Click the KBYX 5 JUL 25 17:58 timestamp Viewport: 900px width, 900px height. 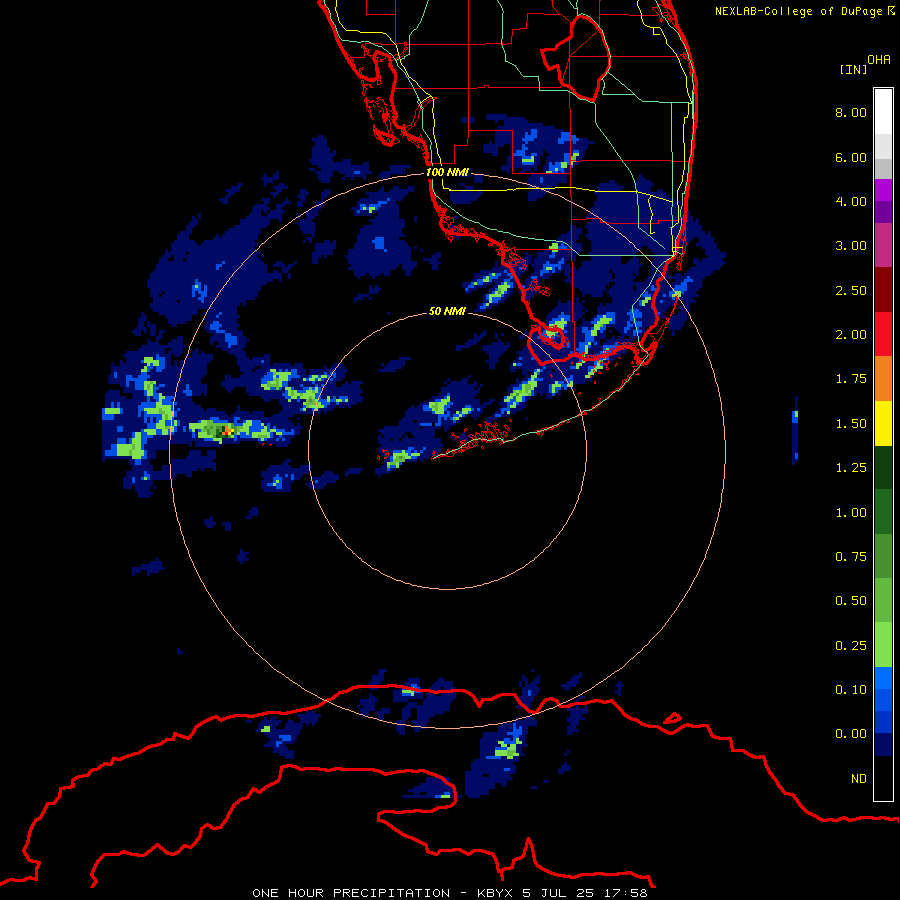tap(562, 893)
